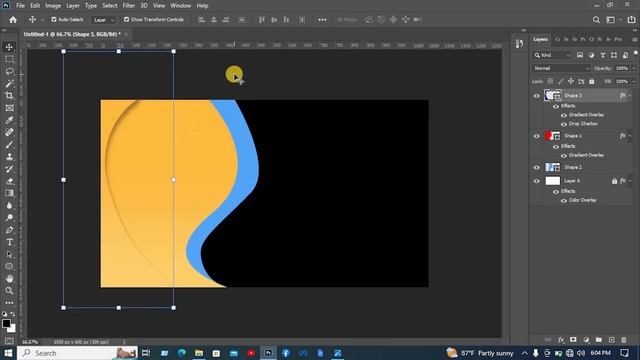640x360 pixels.
Task: Select the Eraser tool
Action: pos(9,181)
